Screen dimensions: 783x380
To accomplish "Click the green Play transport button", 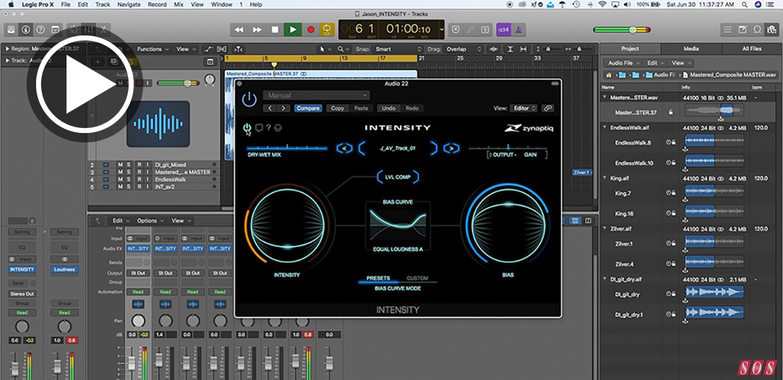I will [x=293, y=29].
